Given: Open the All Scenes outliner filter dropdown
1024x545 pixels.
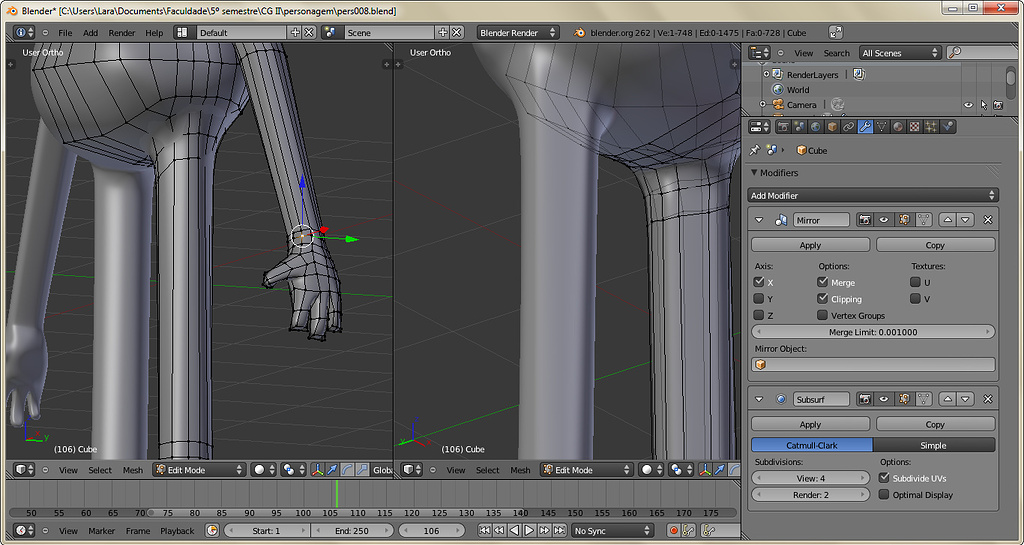Looking at the screenshot, I should (x=901, y=53).
